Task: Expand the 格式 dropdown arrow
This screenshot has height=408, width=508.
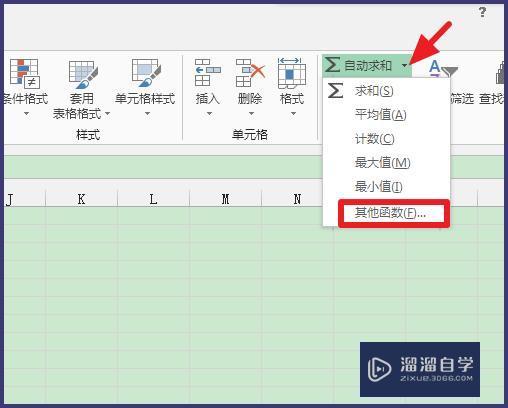Action: pyautogui.click(x=293, y=114)
